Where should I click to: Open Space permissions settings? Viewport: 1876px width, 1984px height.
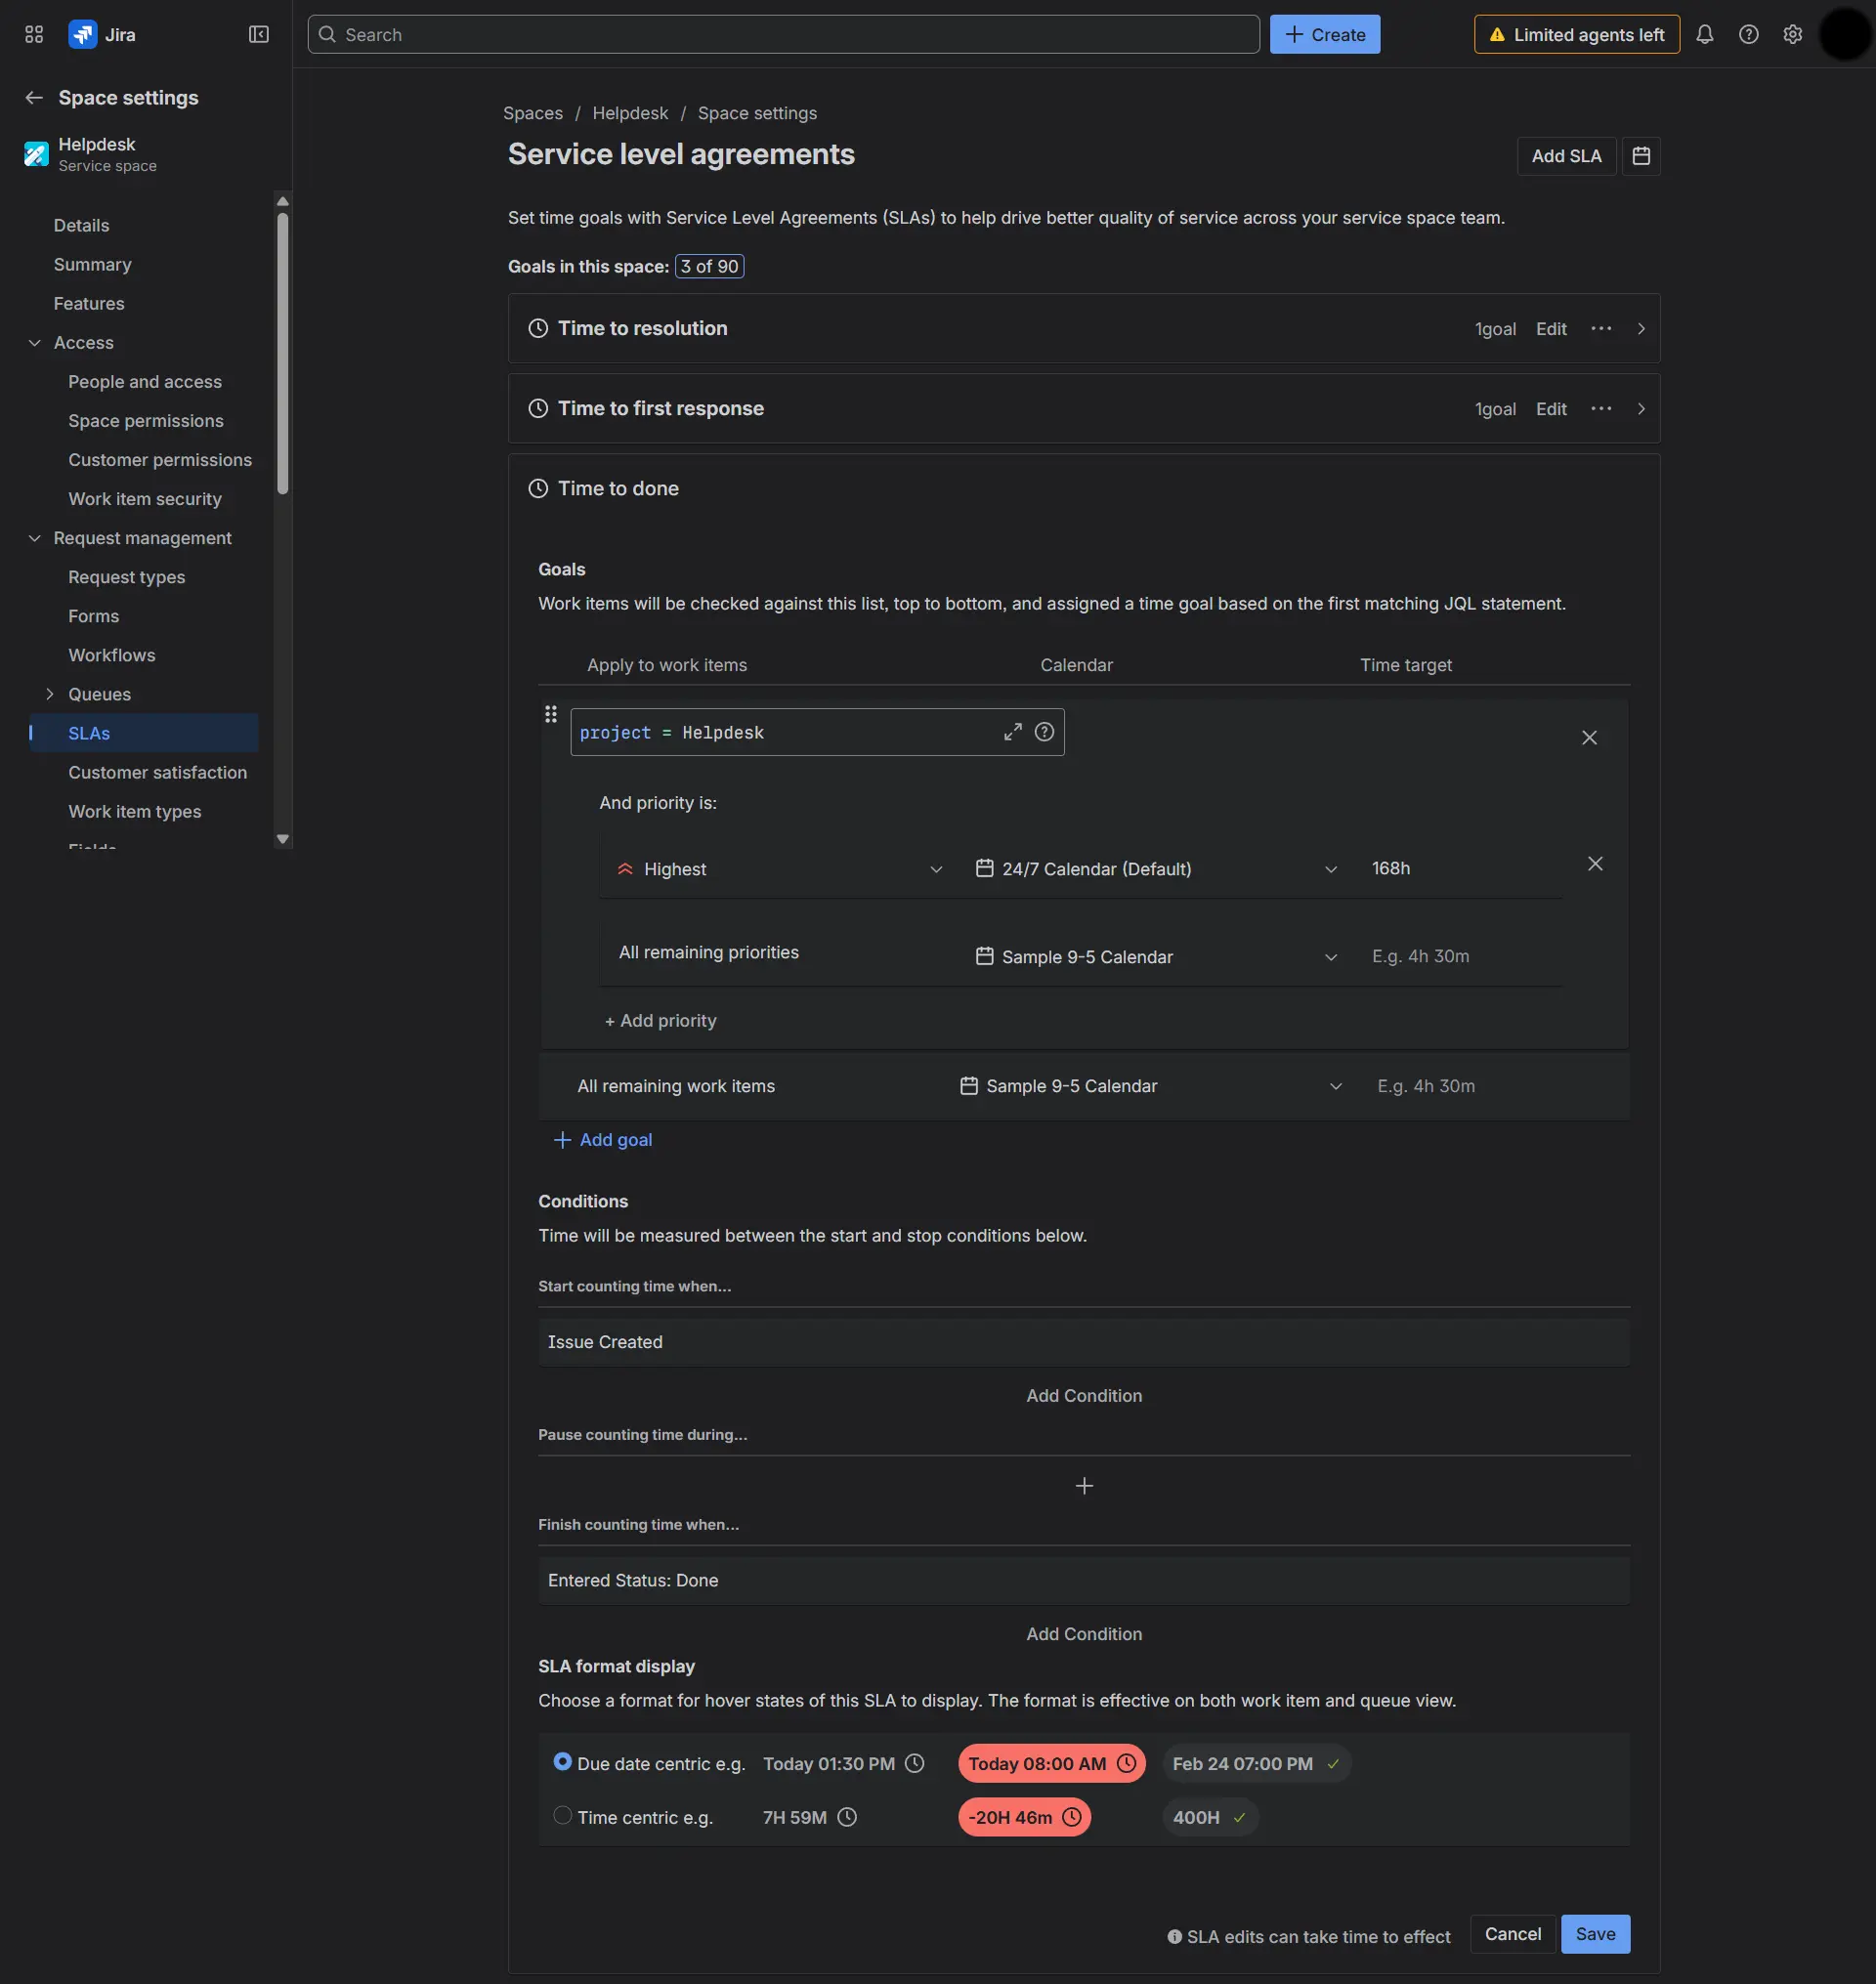(146, 421)
